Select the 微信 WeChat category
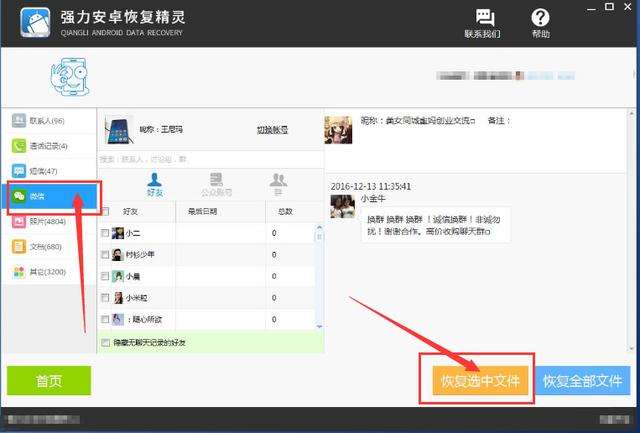 pos(51,196)
